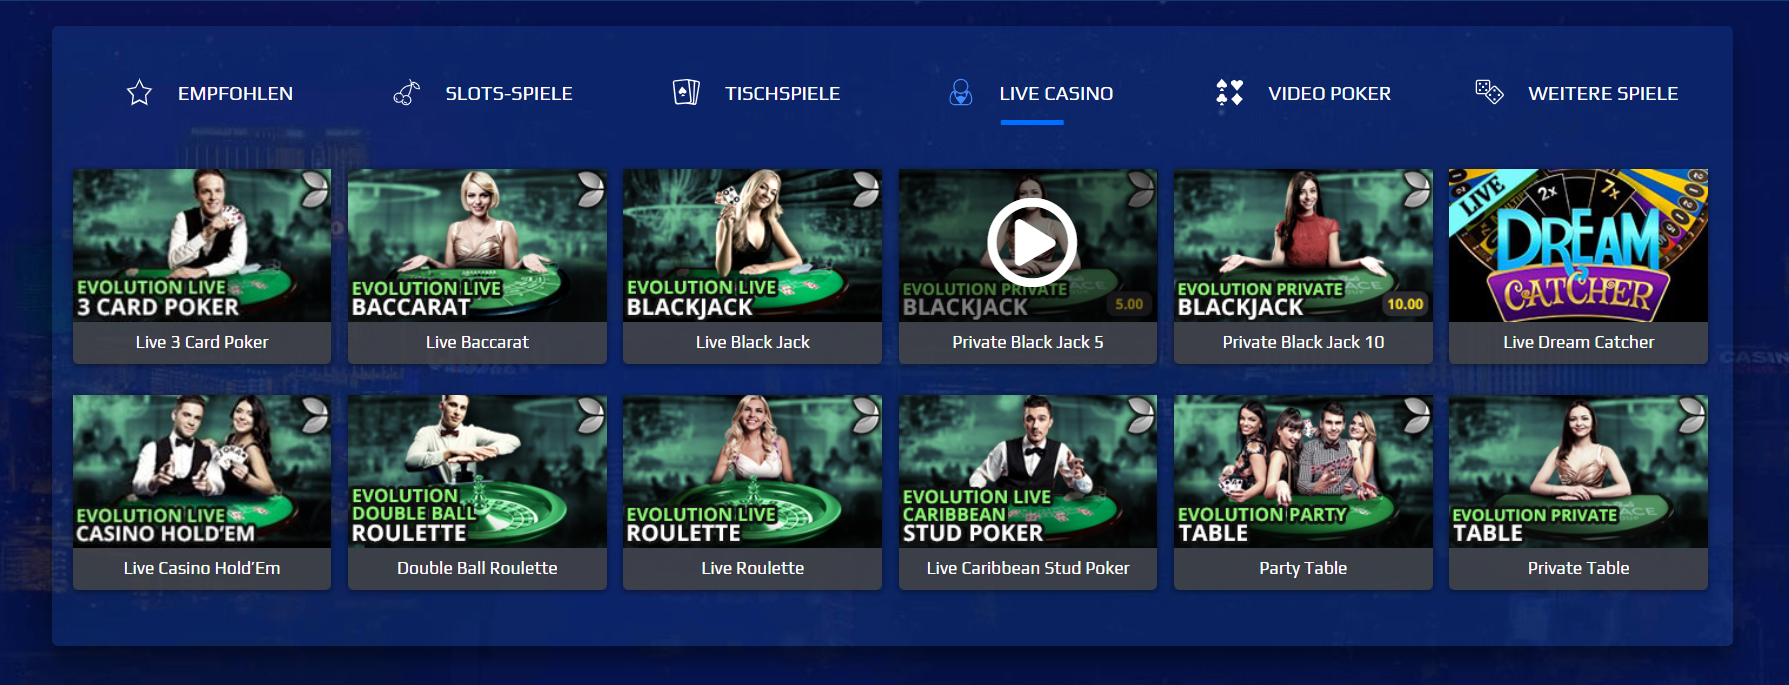
Task: Click the leaf badge on Private Black Jack 5
Action: click(x=1141, y=188)
